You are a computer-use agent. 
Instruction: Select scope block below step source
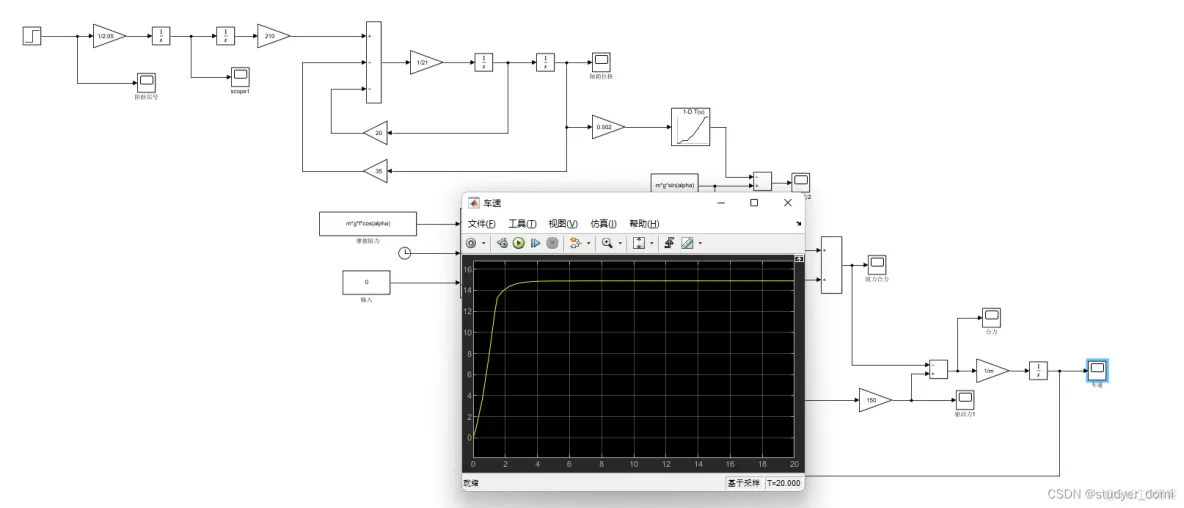[146, 82]
